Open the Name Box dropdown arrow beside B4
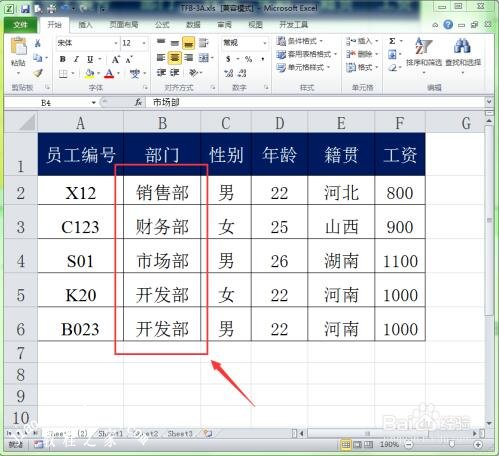 (x=94, y=102)
